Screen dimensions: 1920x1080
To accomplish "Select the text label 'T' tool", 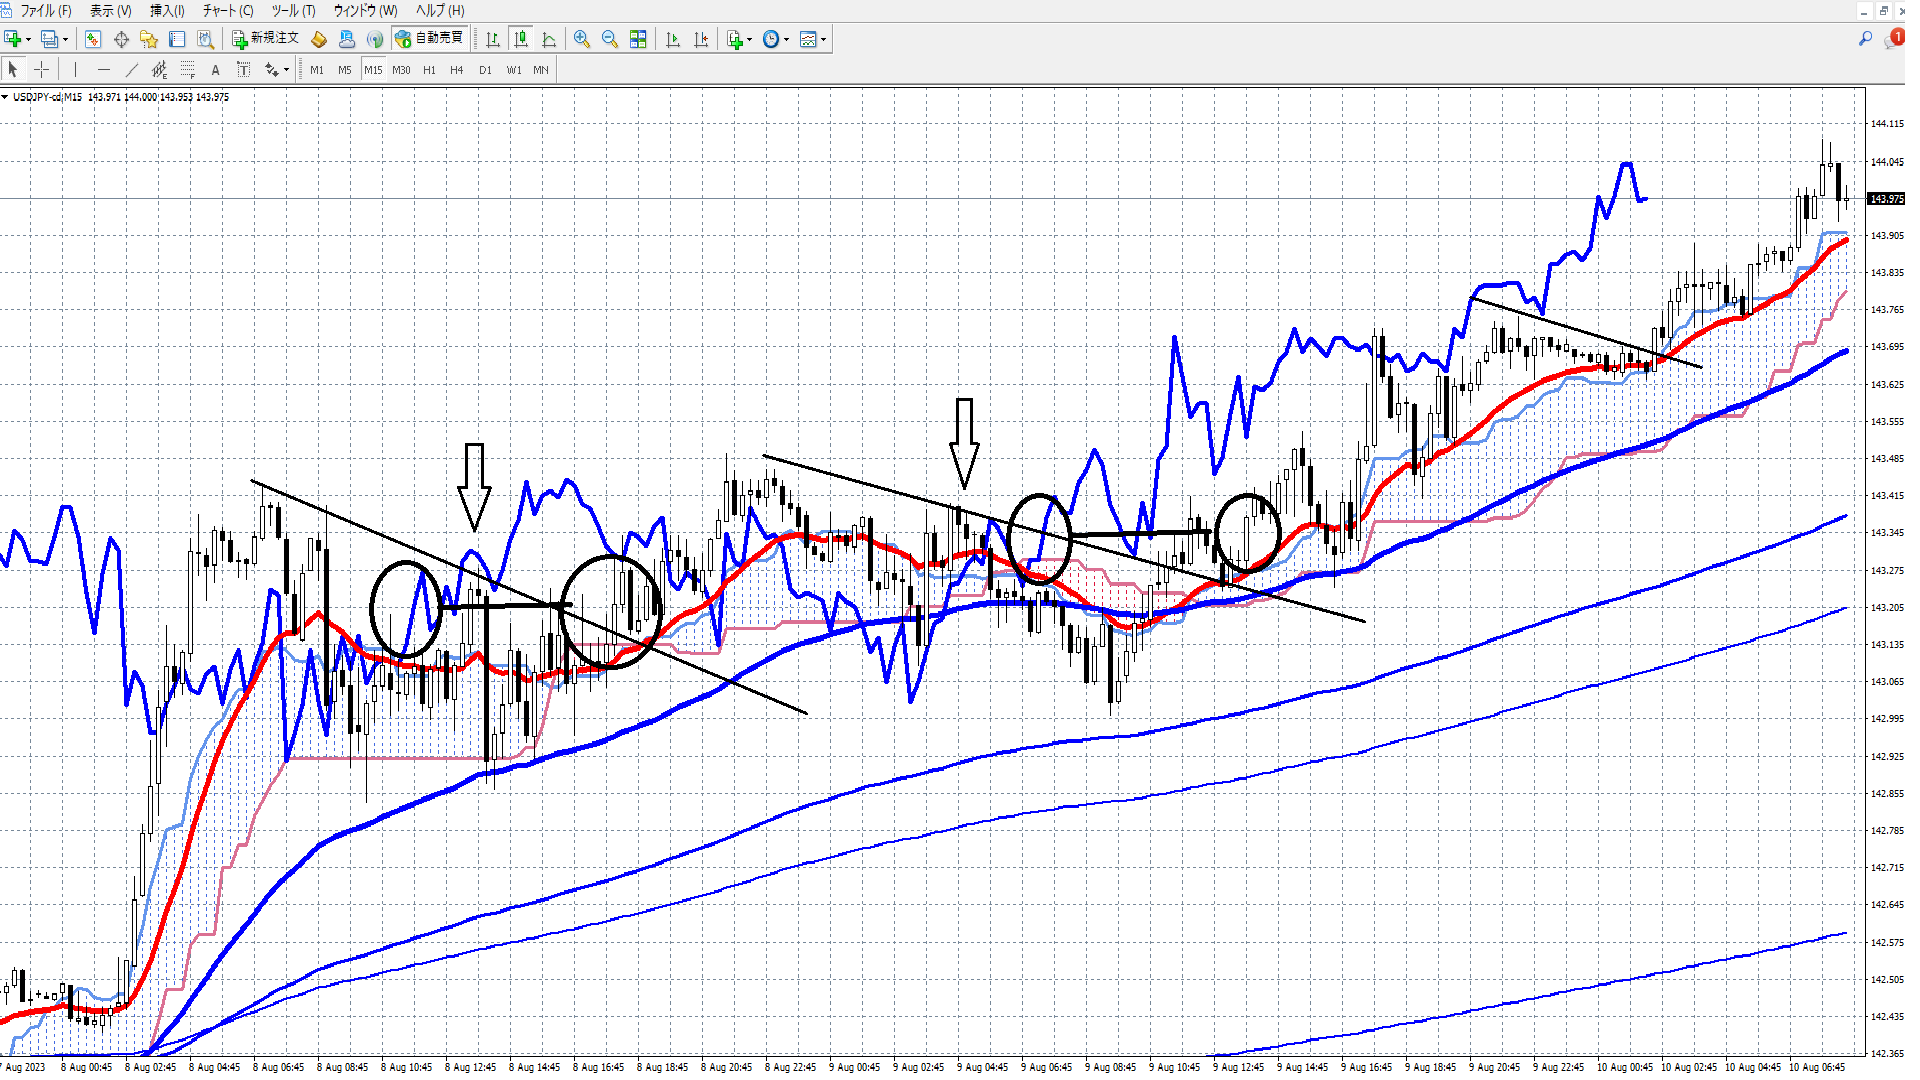I will coord(243,69).
